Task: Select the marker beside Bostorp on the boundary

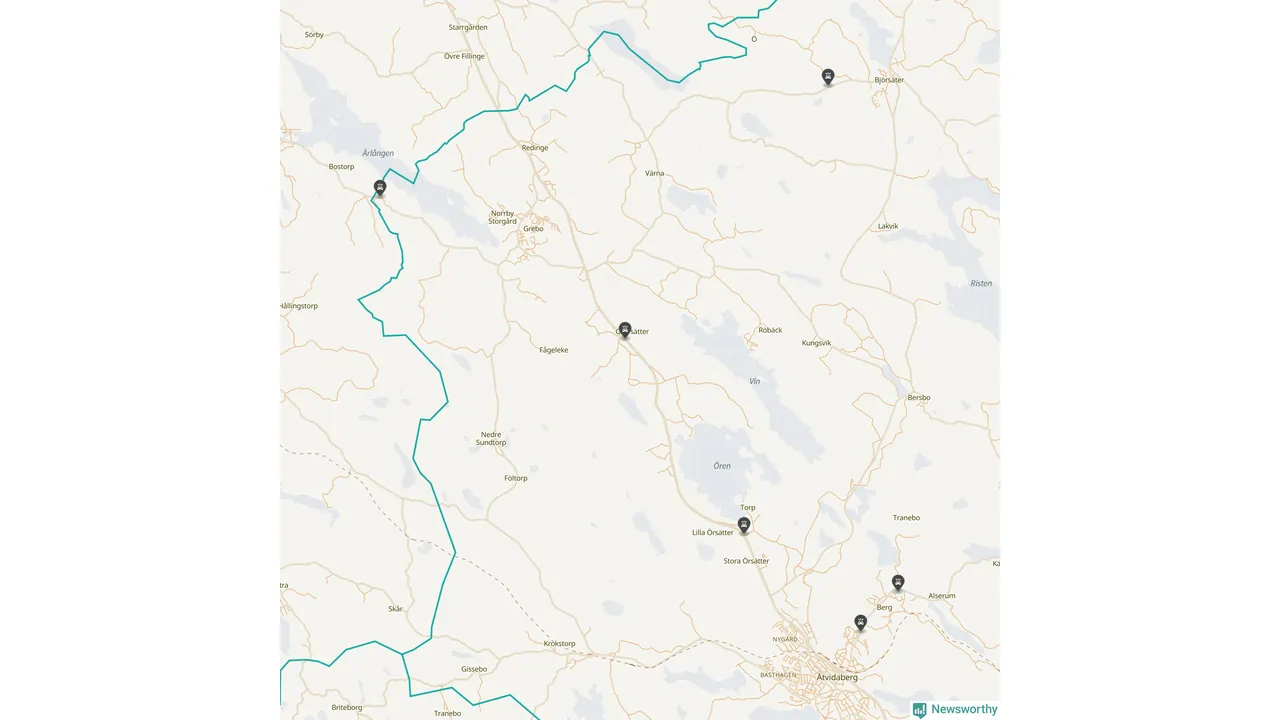Action: (380, 188)
